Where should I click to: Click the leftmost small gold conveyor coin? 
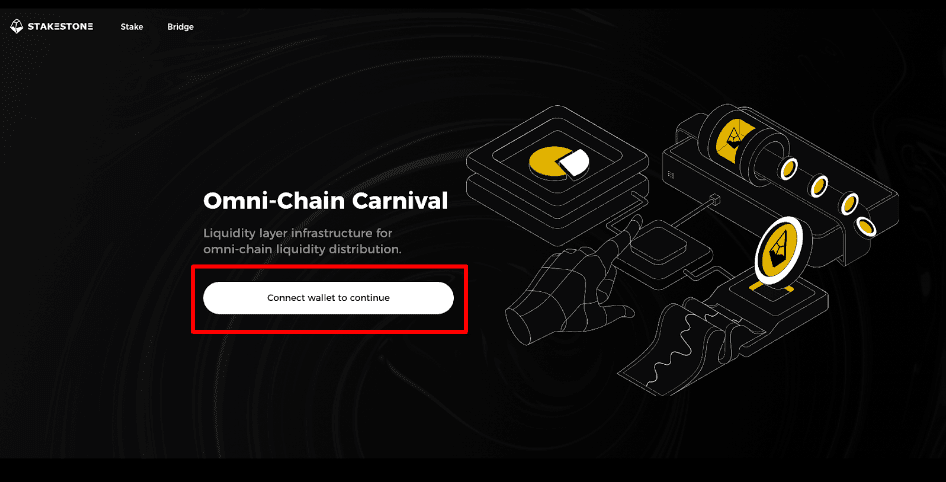tap(786, 169)
